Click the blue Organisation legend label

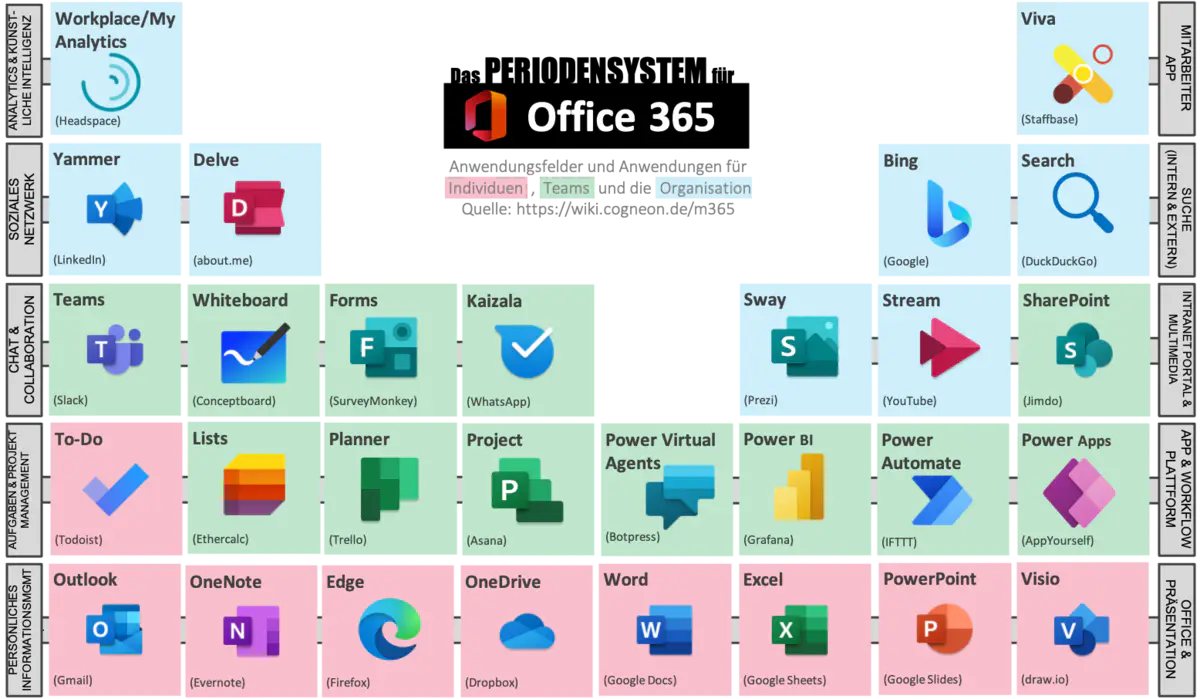[x=704, y=188]
